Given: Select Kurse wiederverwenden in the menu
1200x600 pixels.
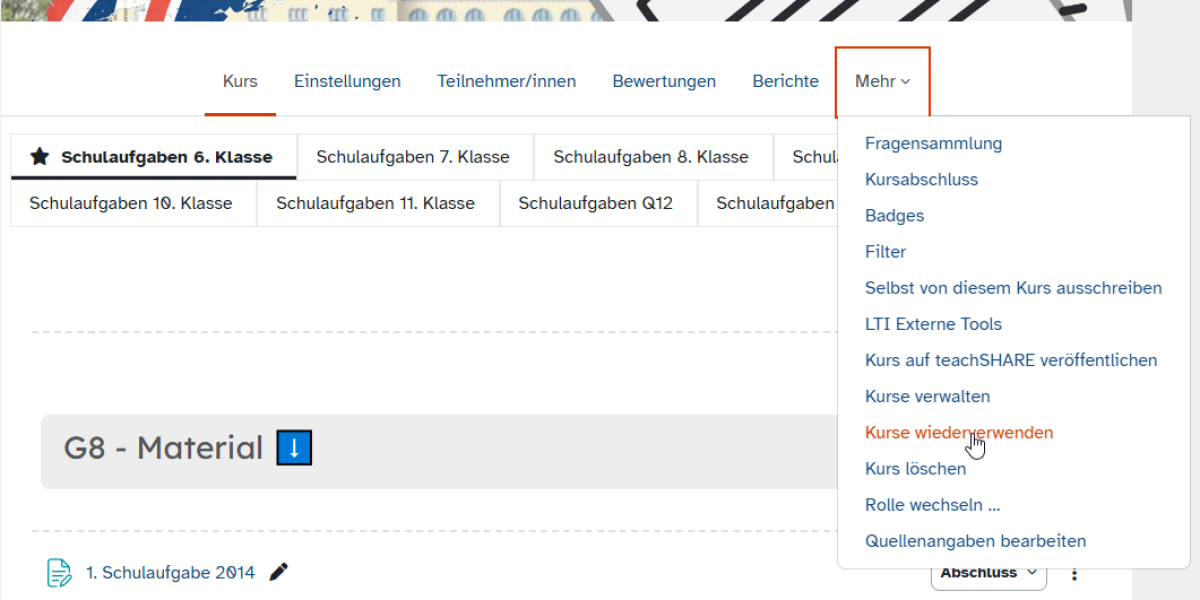Looking at the screenshot, I should coord(958,433).
